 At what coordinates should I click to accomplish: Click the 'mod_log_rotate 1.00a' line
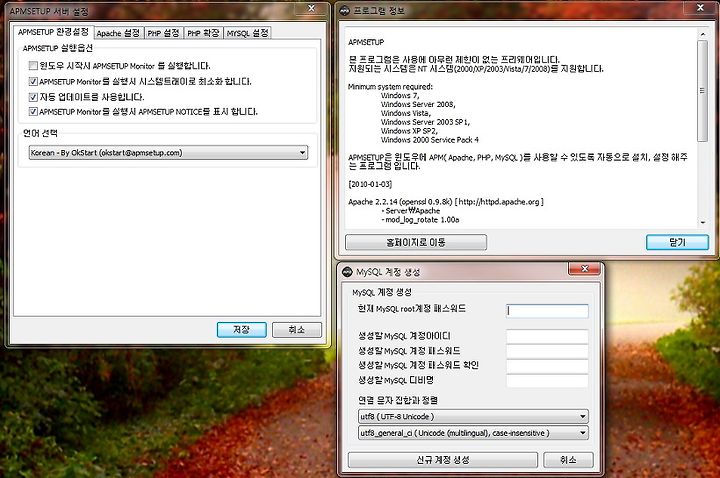pos(422,219)
